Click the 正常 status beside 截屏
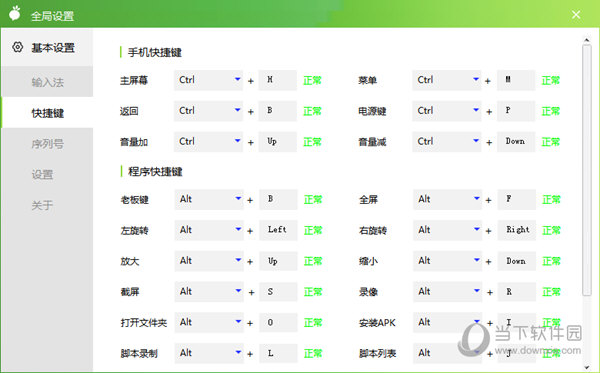The width and height of the screenshot is (600, 373). 313,292
